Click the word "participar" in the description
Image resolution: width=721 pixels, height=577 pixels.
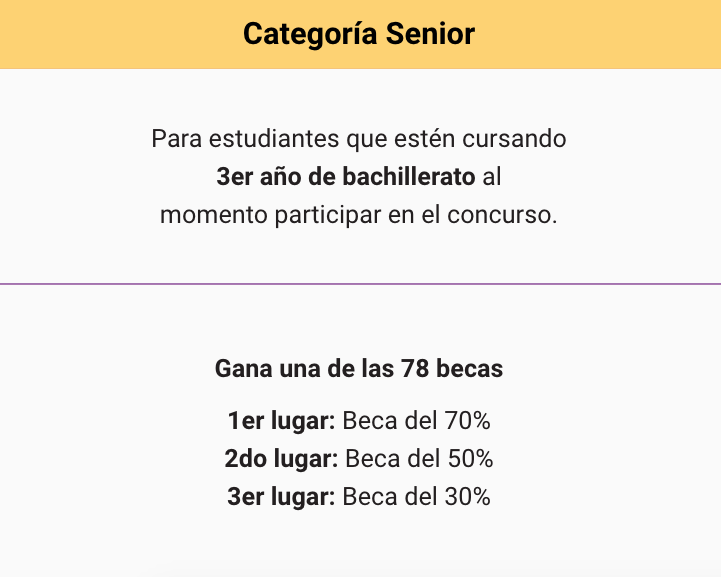coord(322,216)
